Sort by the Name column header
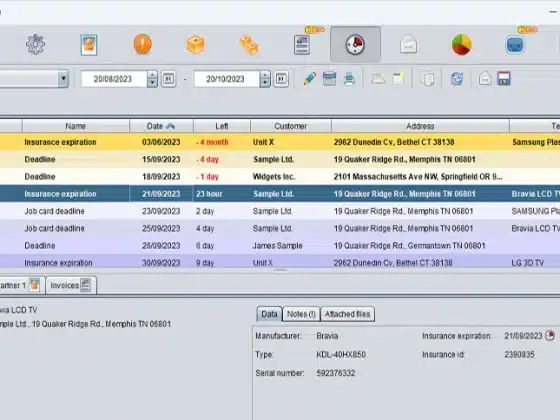This screenshot has height=420, width=560. click(x=76, y=126)
